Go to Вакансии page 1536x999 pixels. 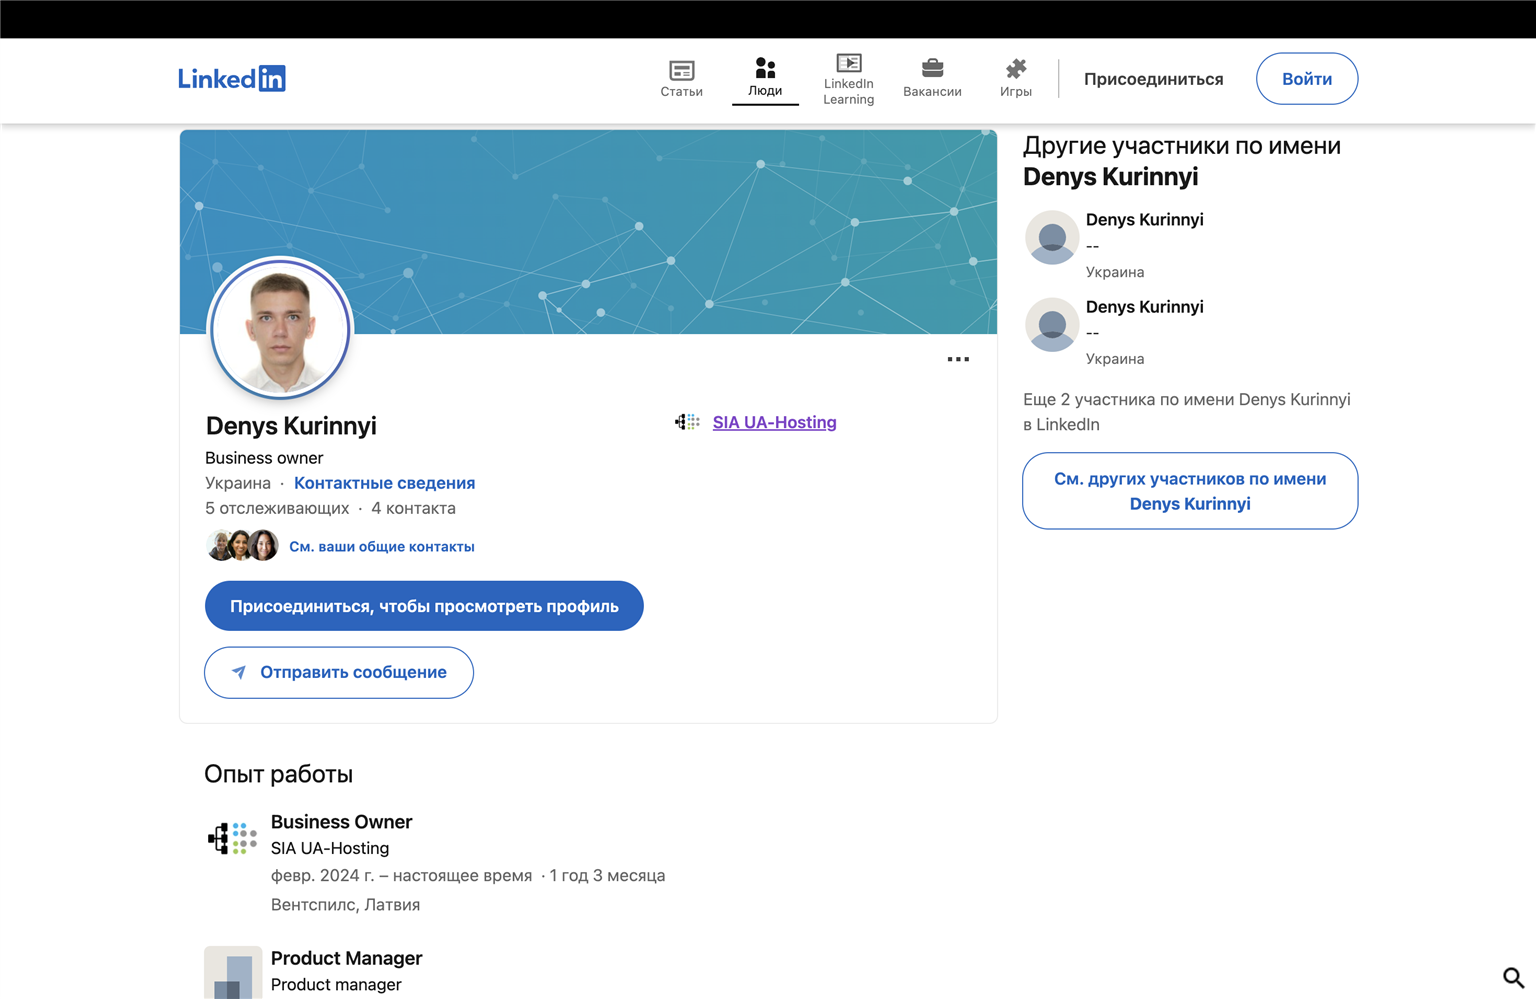(x=932, y=79)
